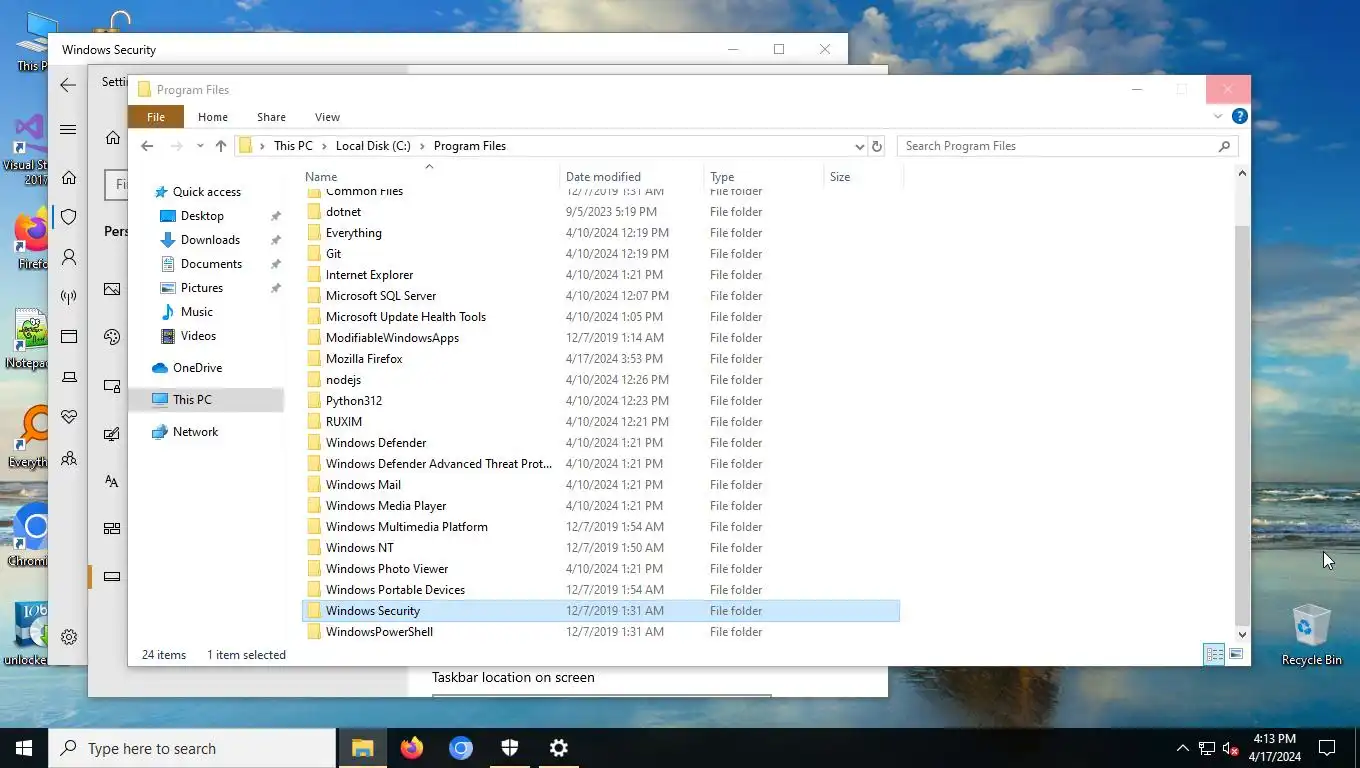This screenshot has height=768, width=1360.
Task: Switch to details view layout icon
Action: click(1215, 655)
